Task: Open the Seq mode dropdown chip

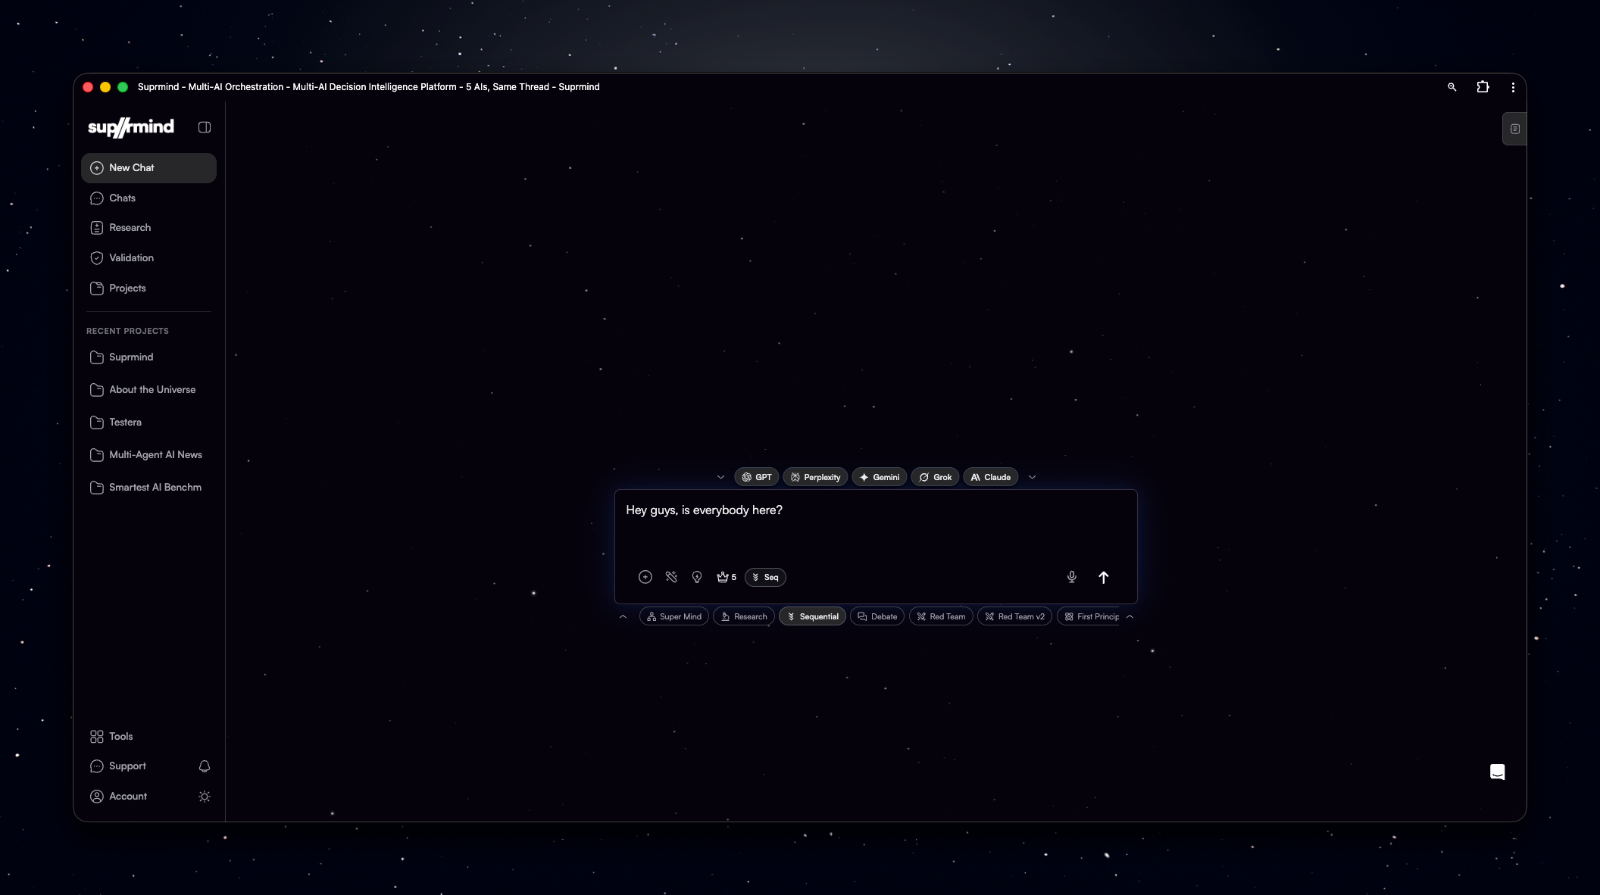Action: [x=765, y=577]
